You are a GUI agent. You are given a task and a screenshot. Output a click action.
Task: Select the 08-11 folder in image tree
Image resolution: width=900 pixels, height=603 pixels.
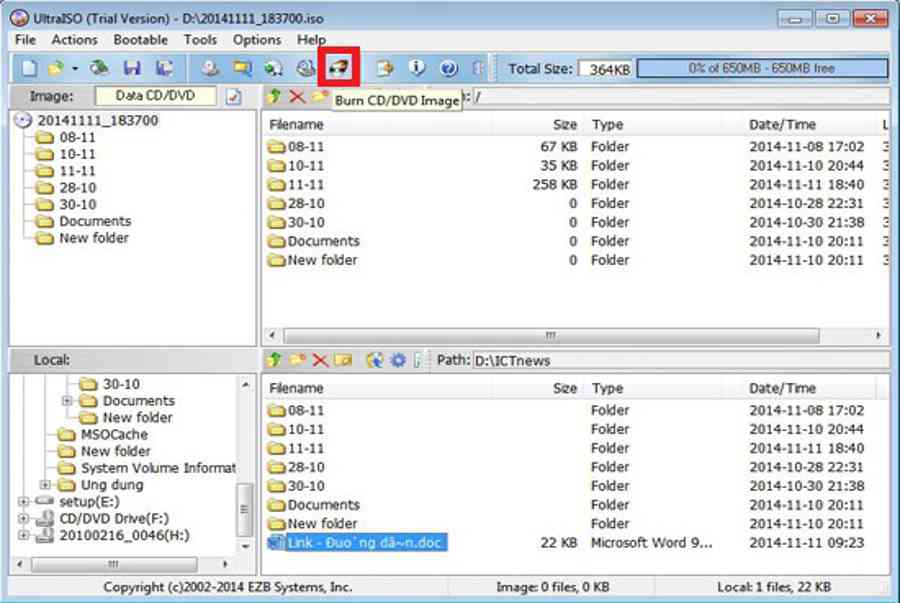click(77, 138)
